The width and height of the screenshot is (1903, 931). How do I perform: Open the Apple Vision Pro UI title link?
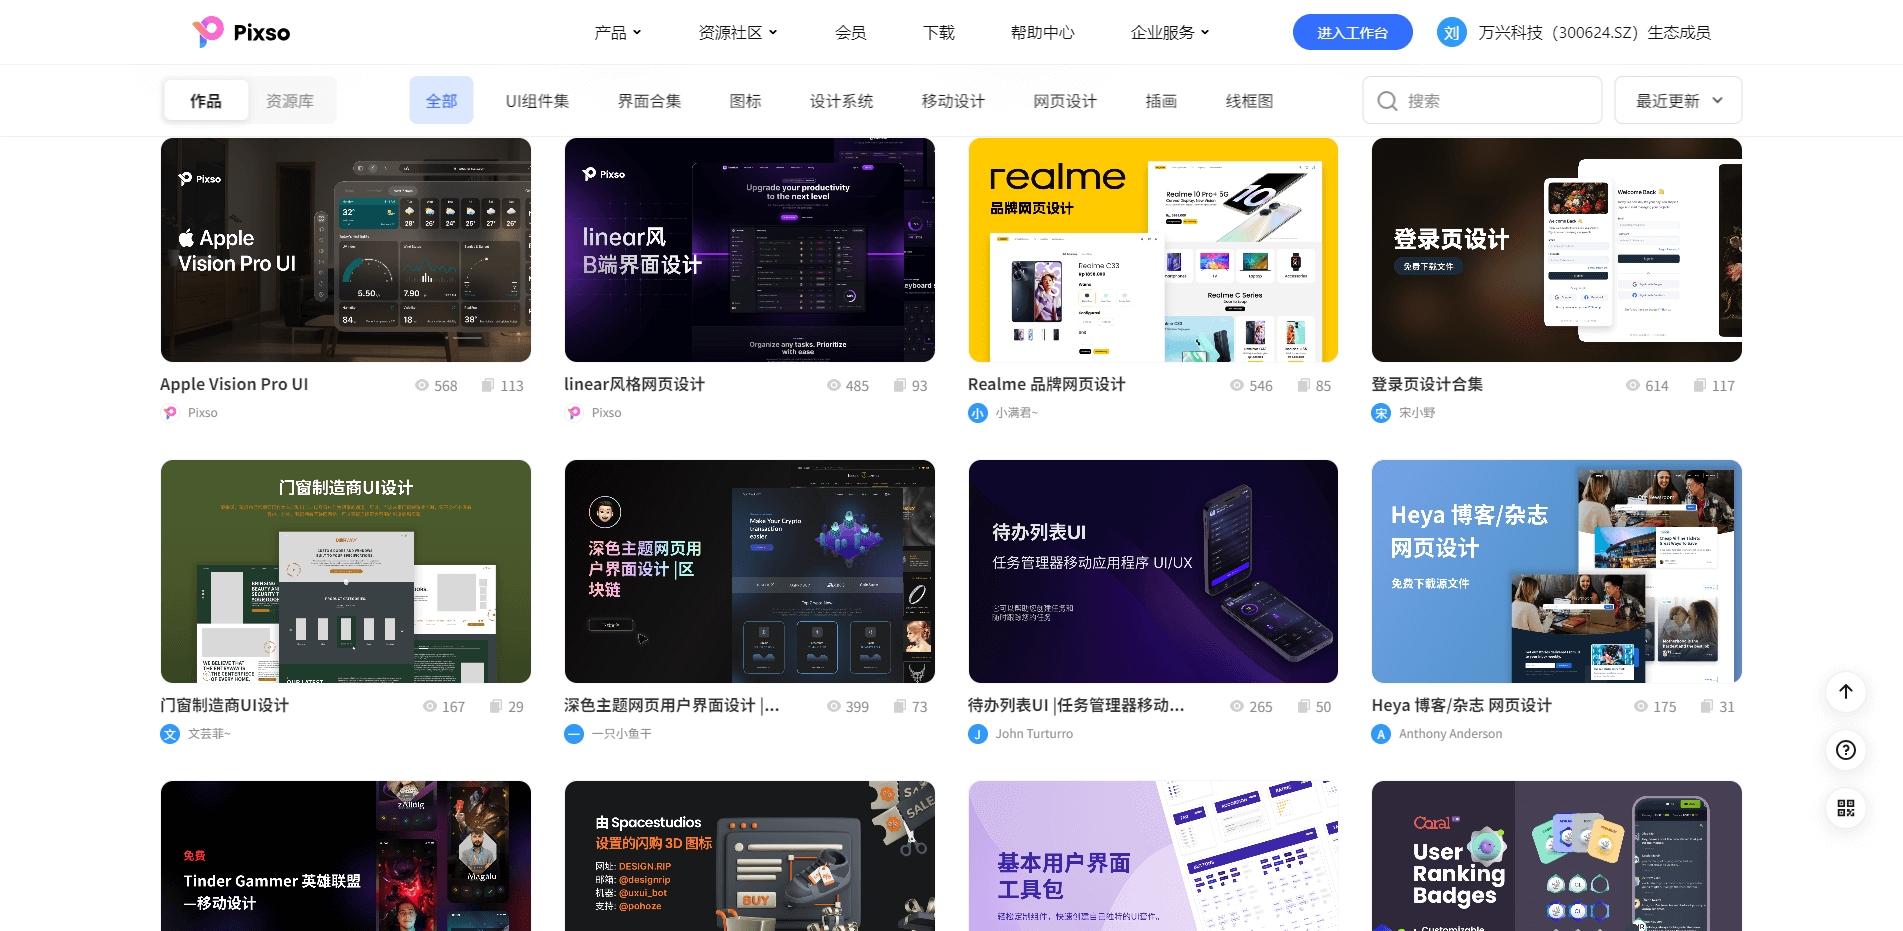(234, 384)
